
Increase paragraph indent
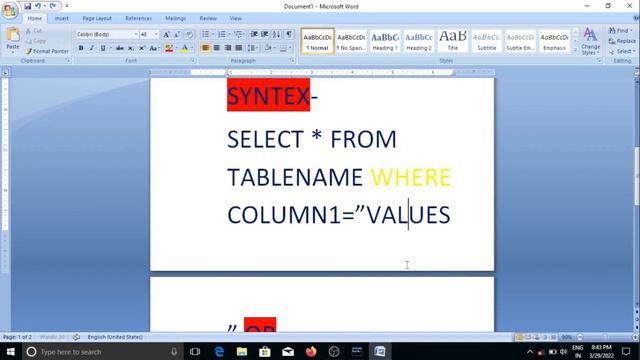pyautogui.click(x=264, y=35)
